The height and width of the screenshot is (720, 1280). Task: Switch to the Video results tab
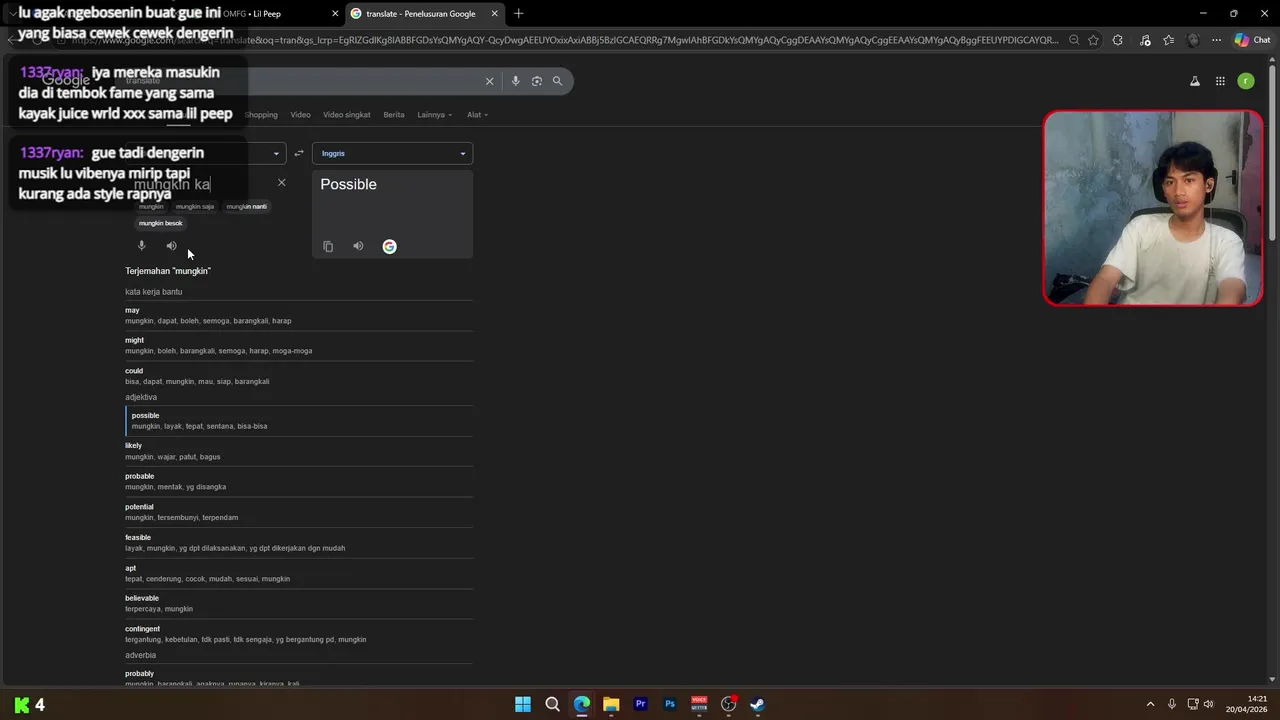point(300,114)
